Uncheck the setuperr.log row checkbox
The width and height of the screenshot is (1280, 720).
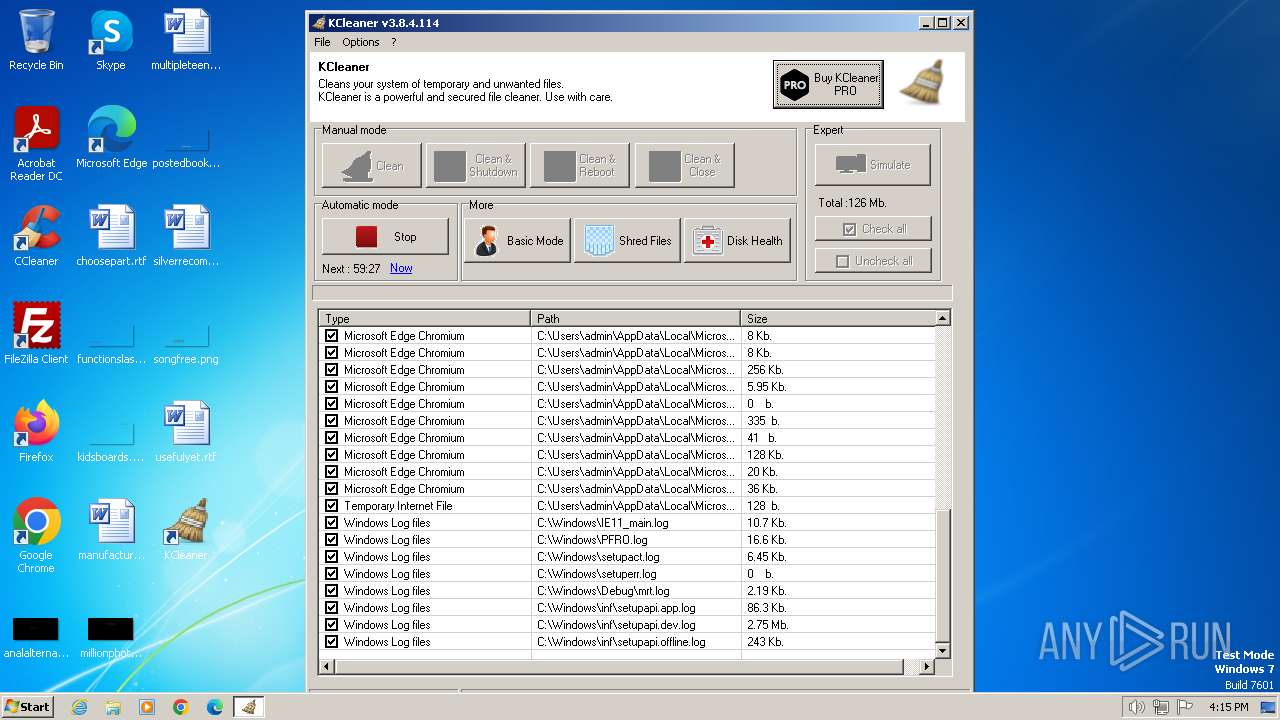tap(332, 574)
